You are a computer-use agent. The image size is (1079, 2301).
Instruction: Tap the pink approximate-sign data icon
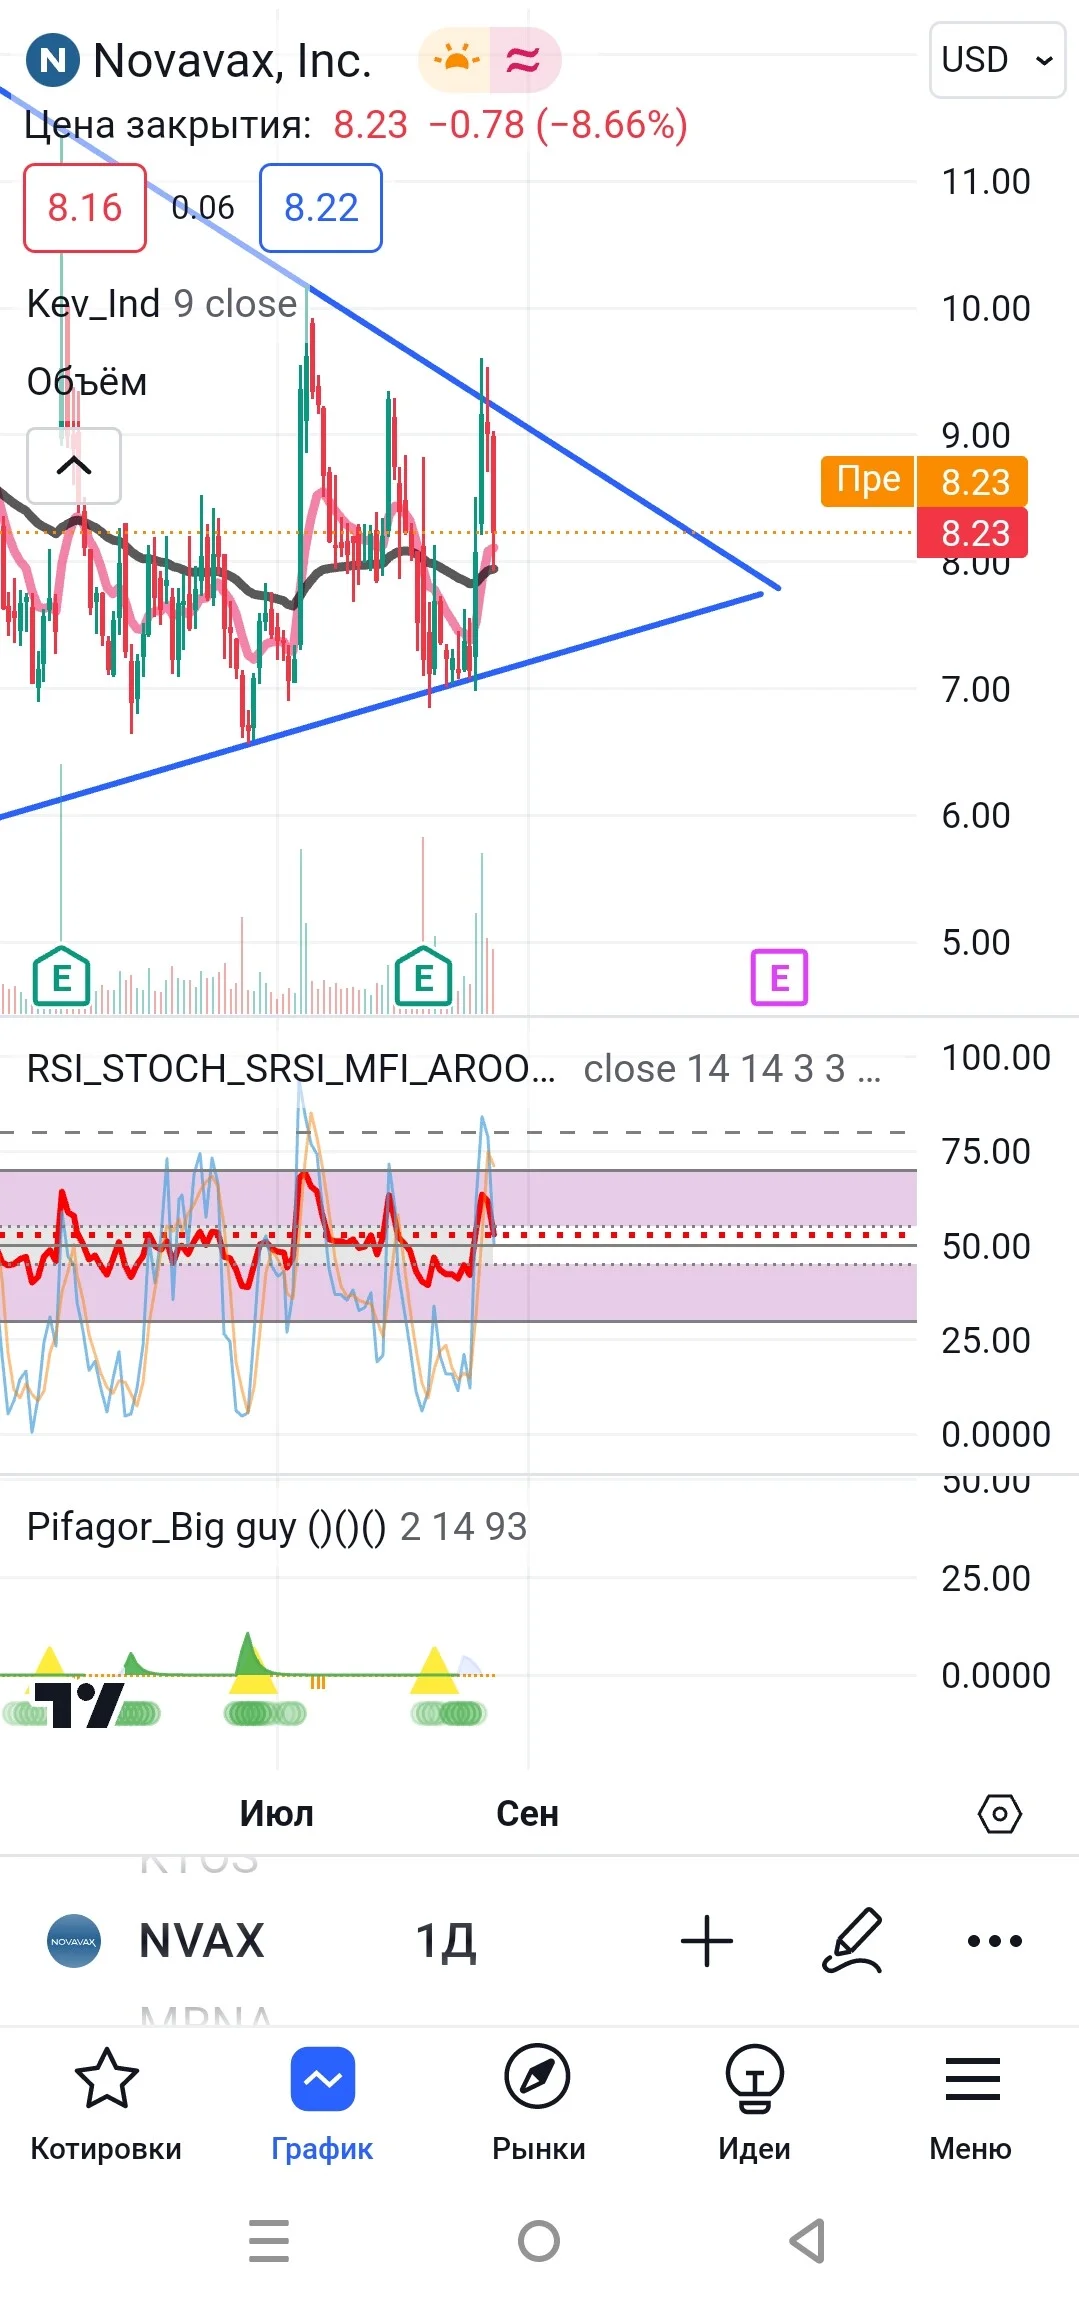tap(523, 60)
